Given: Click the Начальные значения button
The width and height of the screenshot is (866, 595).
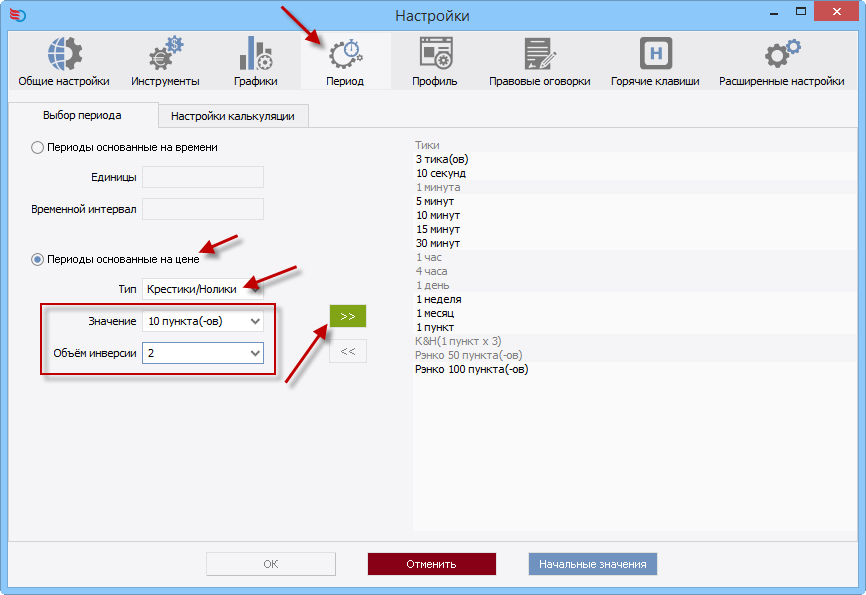Looking at the screenshot, I should (x=592, y=564).
